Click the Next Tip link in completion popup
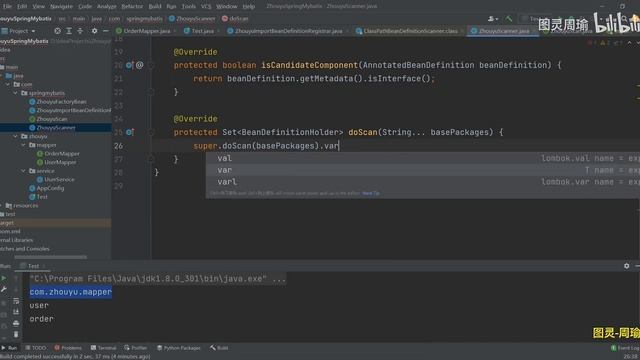640x360 pixels. point(371,193)
